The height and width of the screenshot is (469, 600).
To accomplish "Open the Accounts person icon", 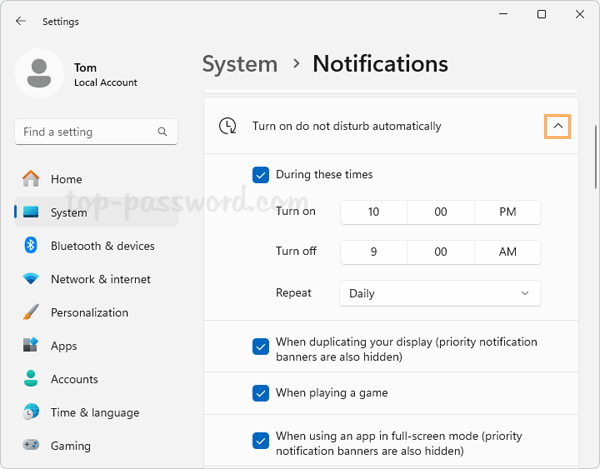I will pos(31,379).
